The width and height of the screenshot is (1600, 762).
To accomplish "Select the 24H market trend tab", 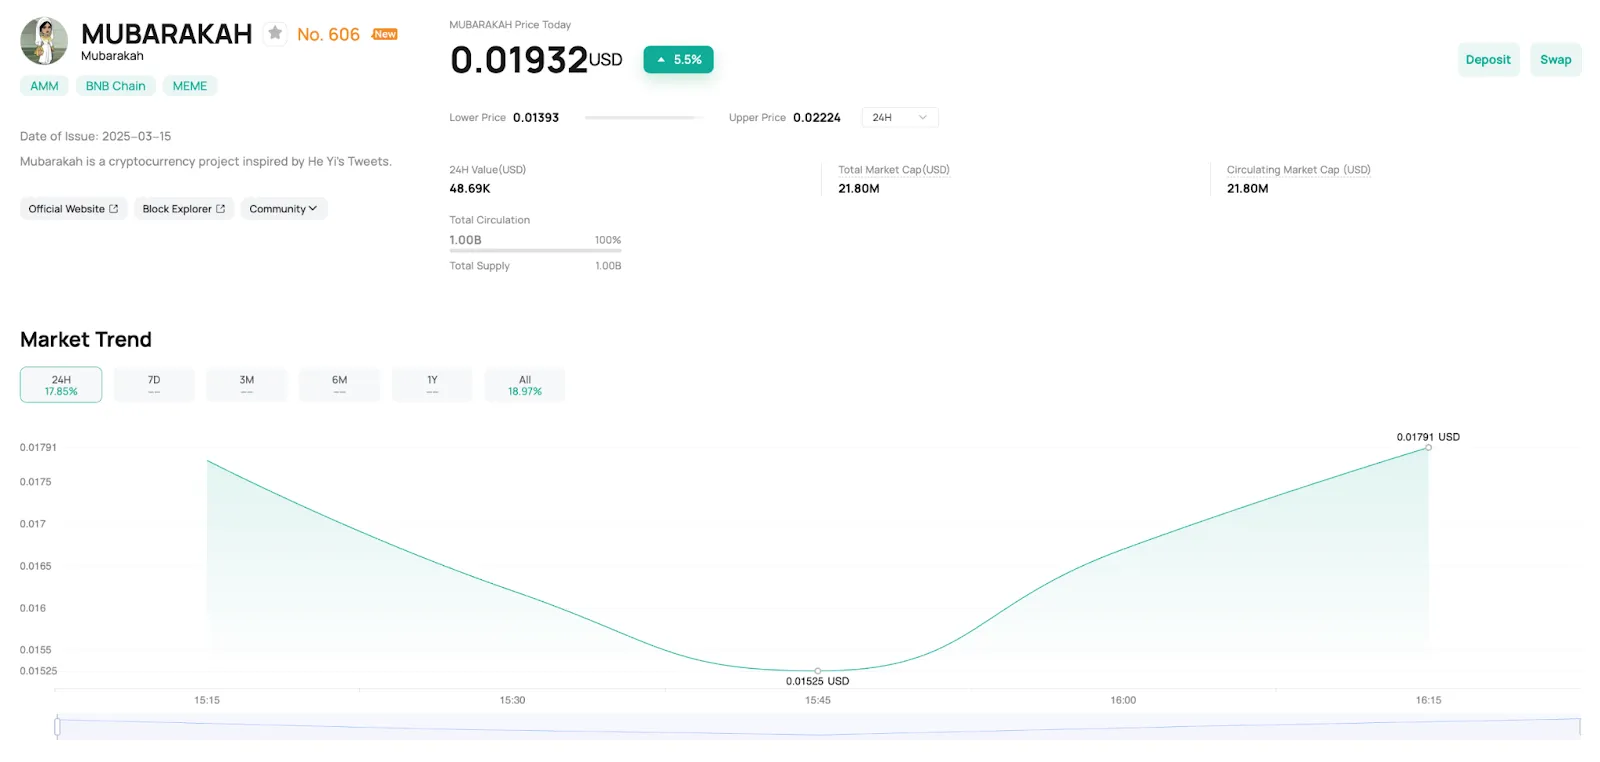I will pyautogui.click(x=61, y=385).
